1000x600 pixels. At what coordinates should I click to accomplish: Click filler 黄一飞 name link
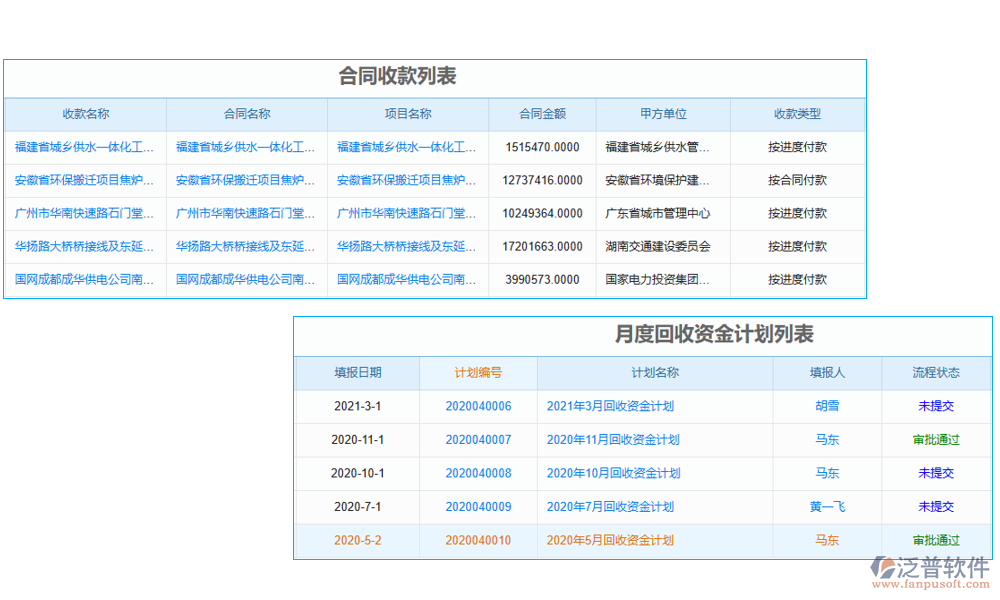click(x=825, y=507)
